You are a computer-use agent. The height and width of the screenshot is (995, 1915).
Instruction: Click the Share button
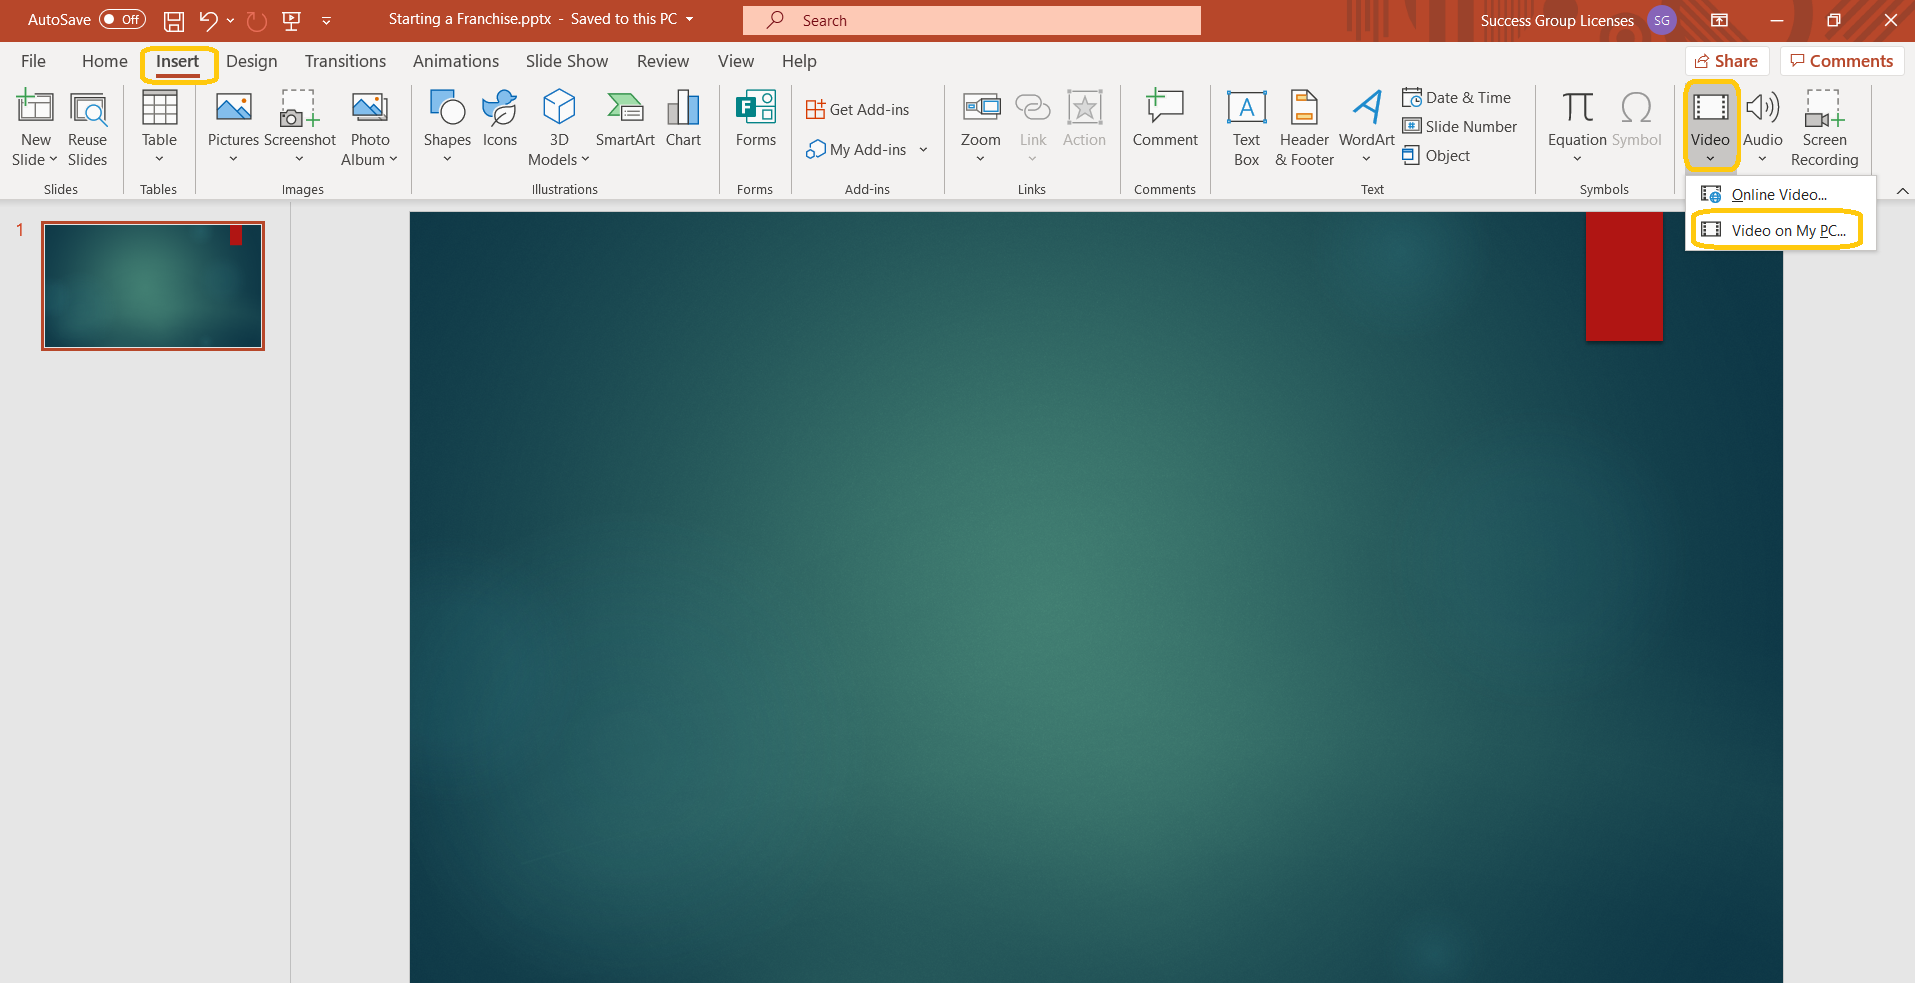[x=1727, y=61]
